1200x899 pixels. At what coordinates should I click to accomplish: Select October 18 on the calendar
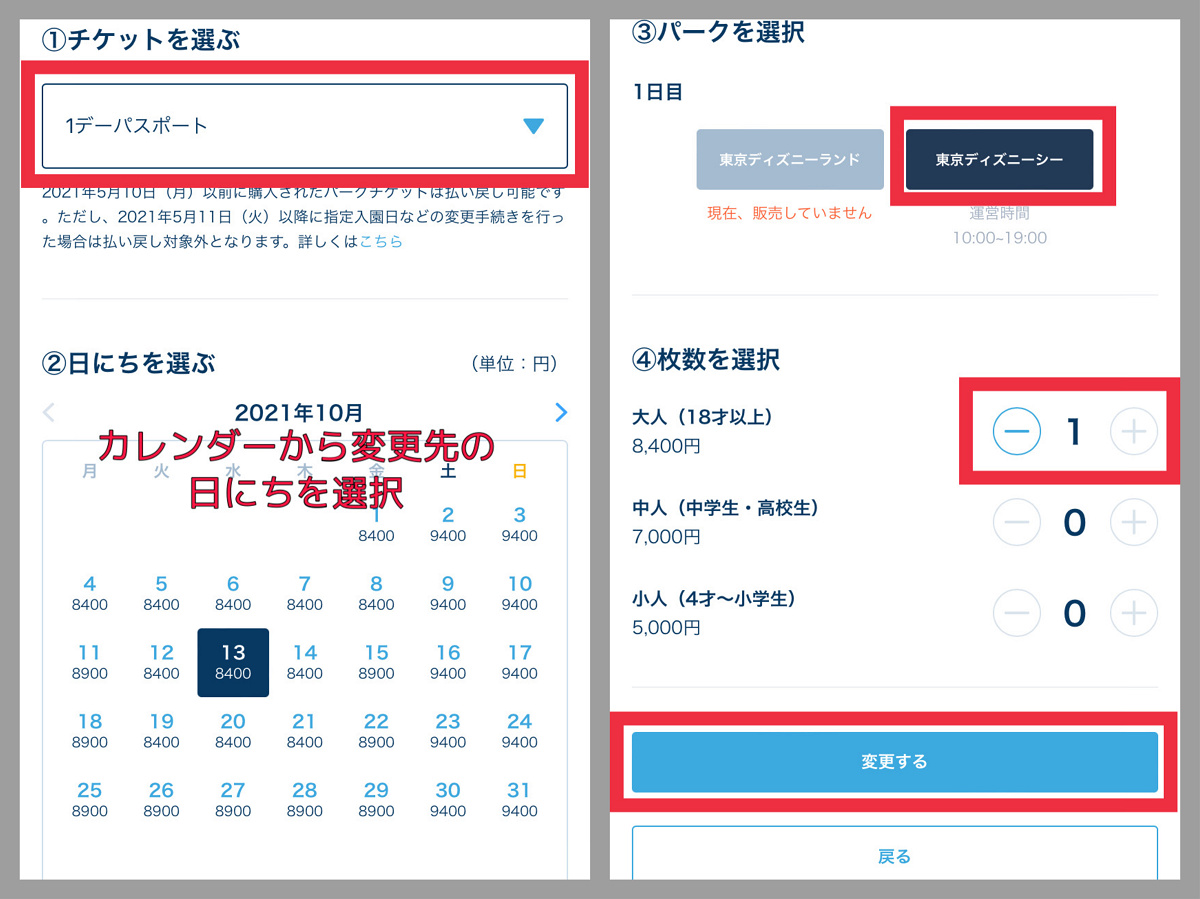[90, 731]
